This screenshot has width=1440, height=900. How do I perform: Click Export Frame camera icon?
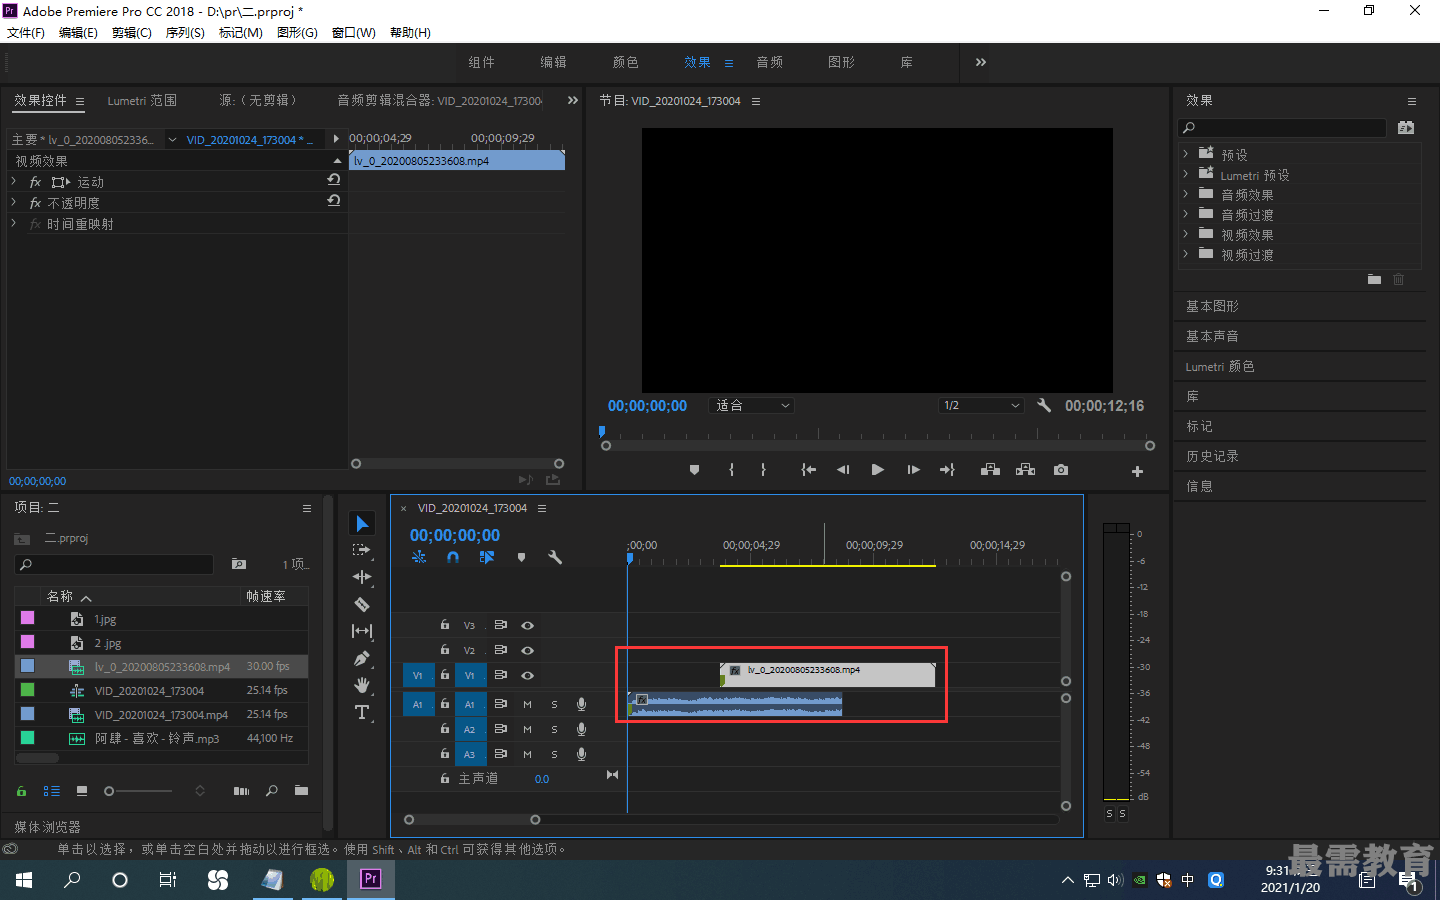point(1061,470)
